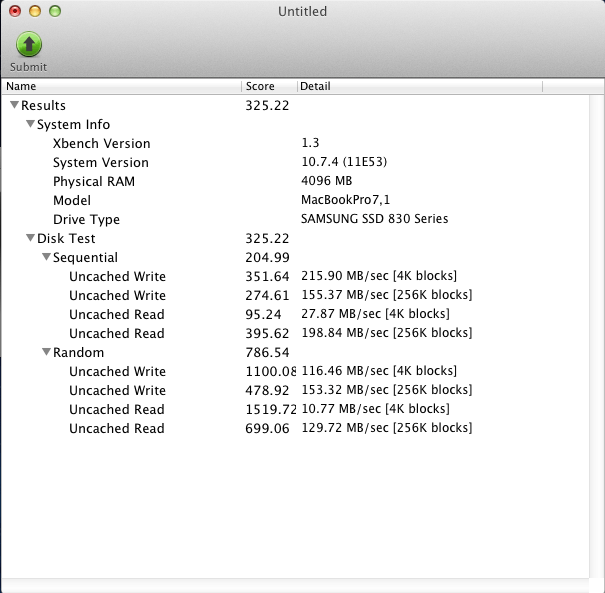605x593 pixels.
Task: Click the Submit label under the icon
Action: (29, 67)
